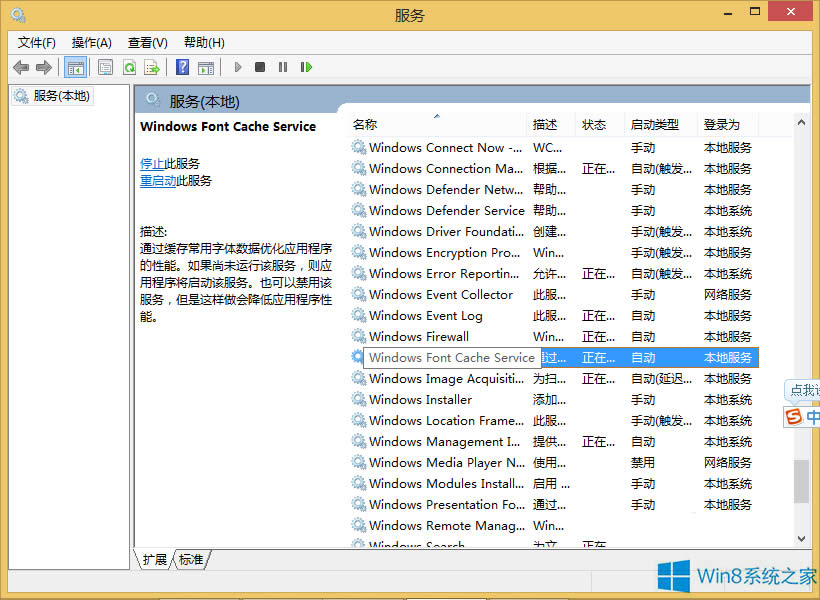Sort services by the 名称 column header
Image resolution: width=820 pixels, height=600 pixels.
click(x=365, y=124)
